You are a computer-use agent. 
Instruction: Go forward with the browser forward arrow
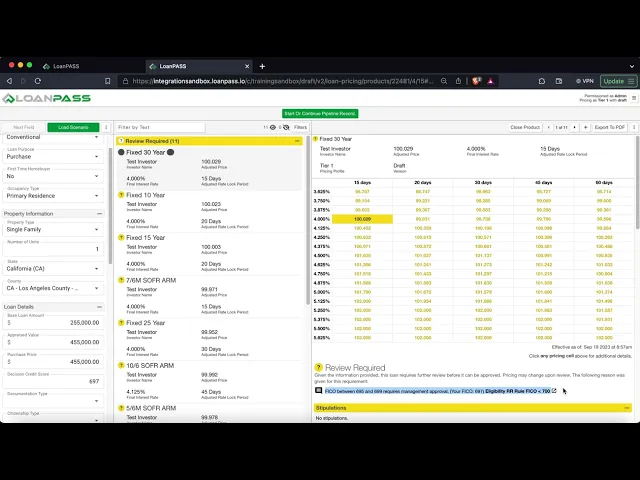tap(23, 81)
